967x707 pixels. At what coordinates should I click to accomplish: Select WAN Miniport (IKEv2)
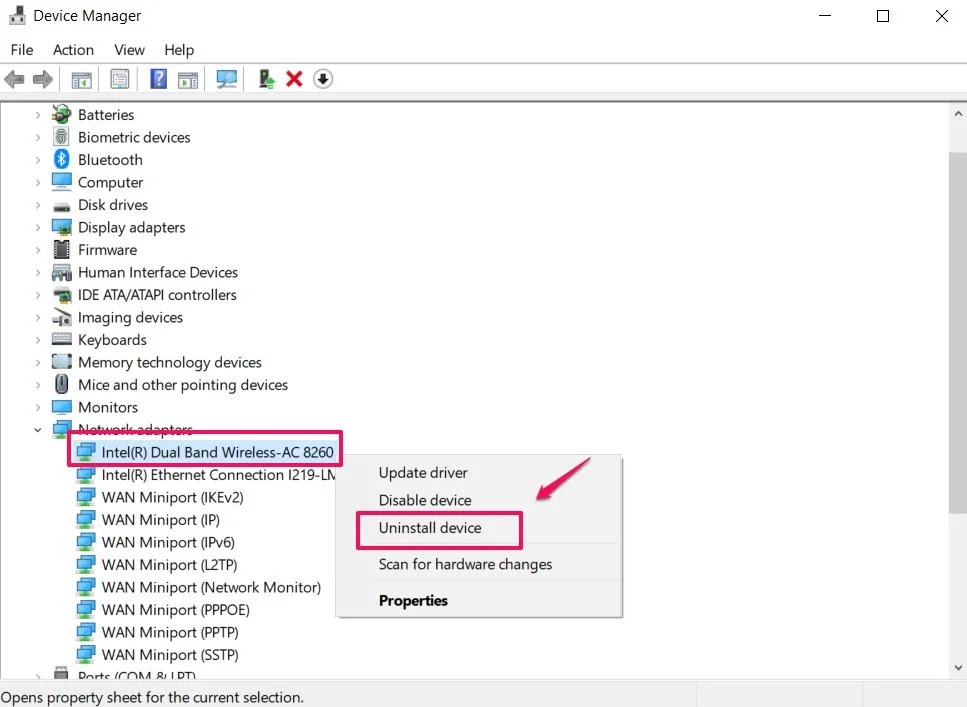(172, 497)
